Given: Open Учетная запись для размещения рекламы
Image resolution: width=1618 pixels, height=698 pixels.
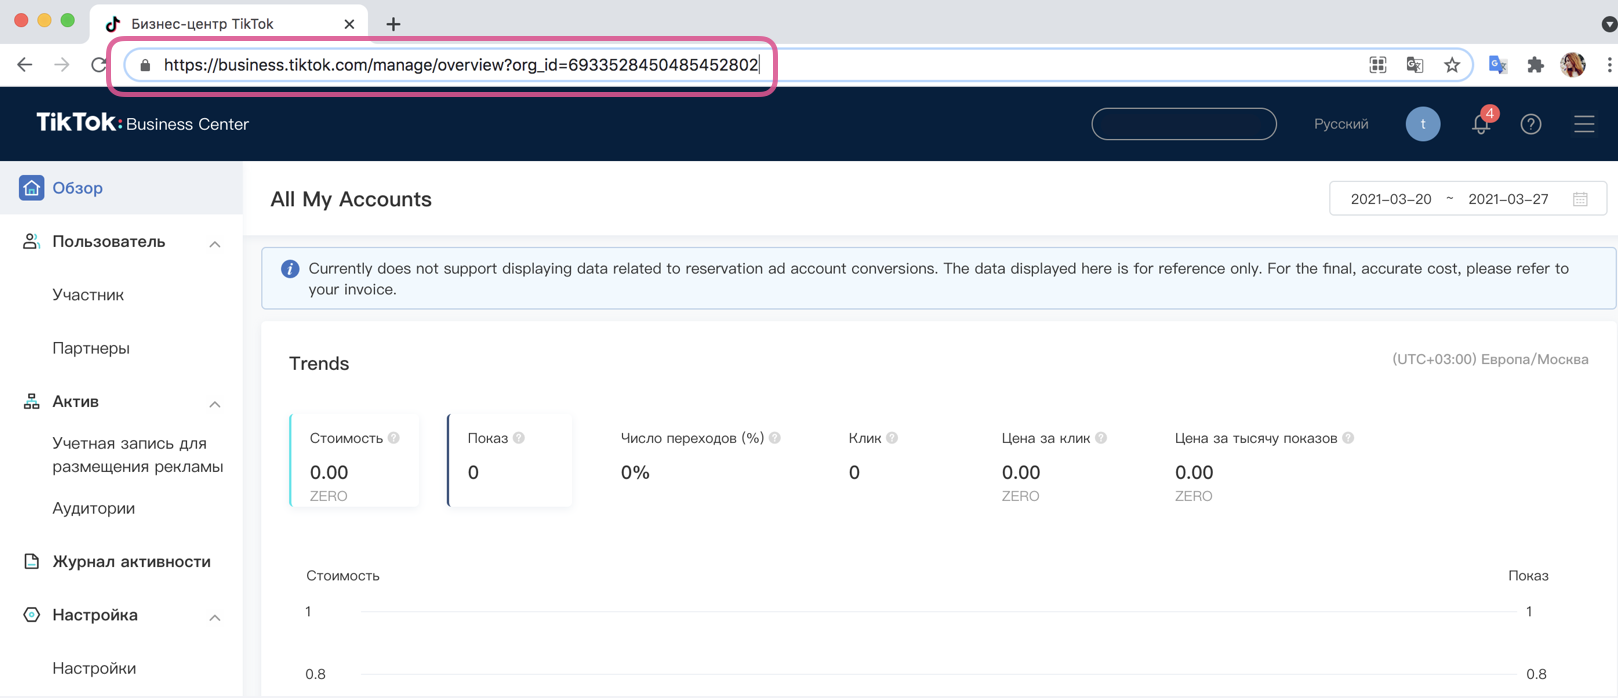Looking at the screenshot, I should (x=138, y=455).
